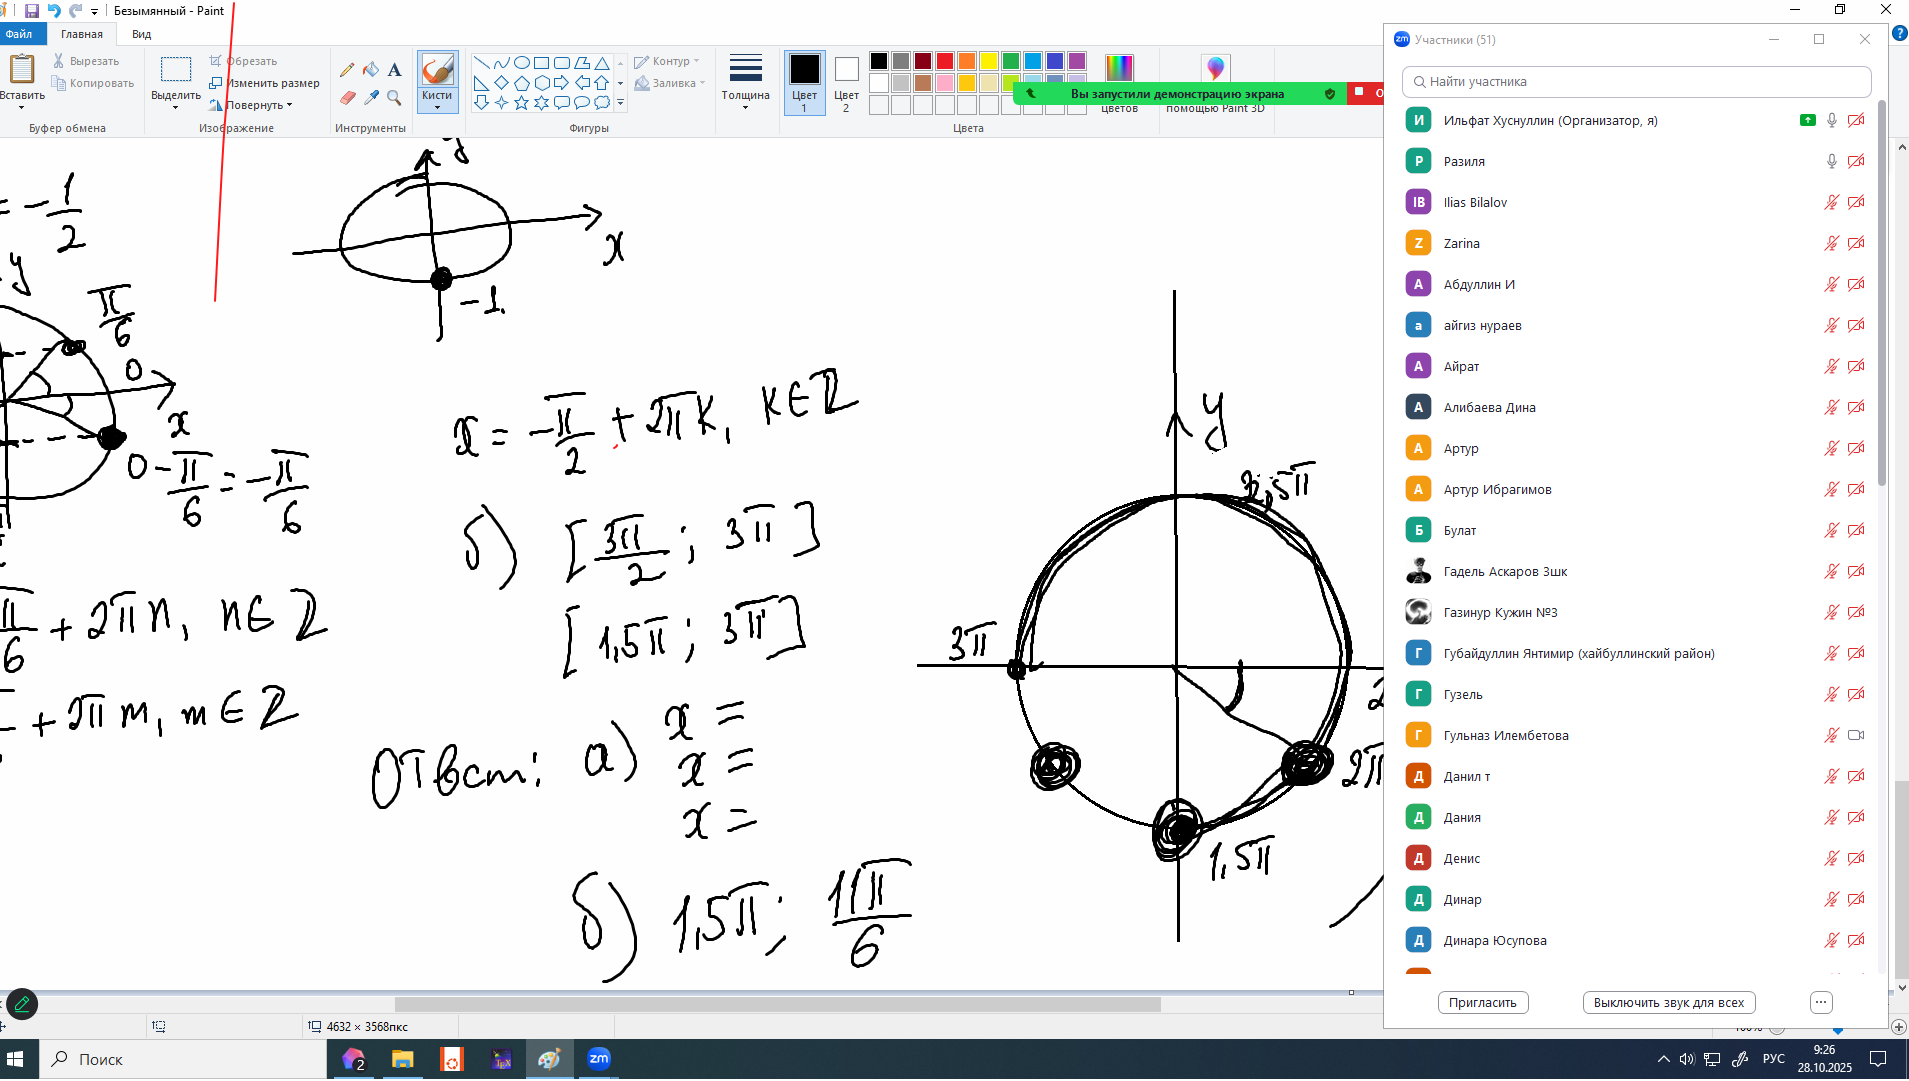1909x1081 pixels.
Task: Select the Text tool
Action: [394, 70]
